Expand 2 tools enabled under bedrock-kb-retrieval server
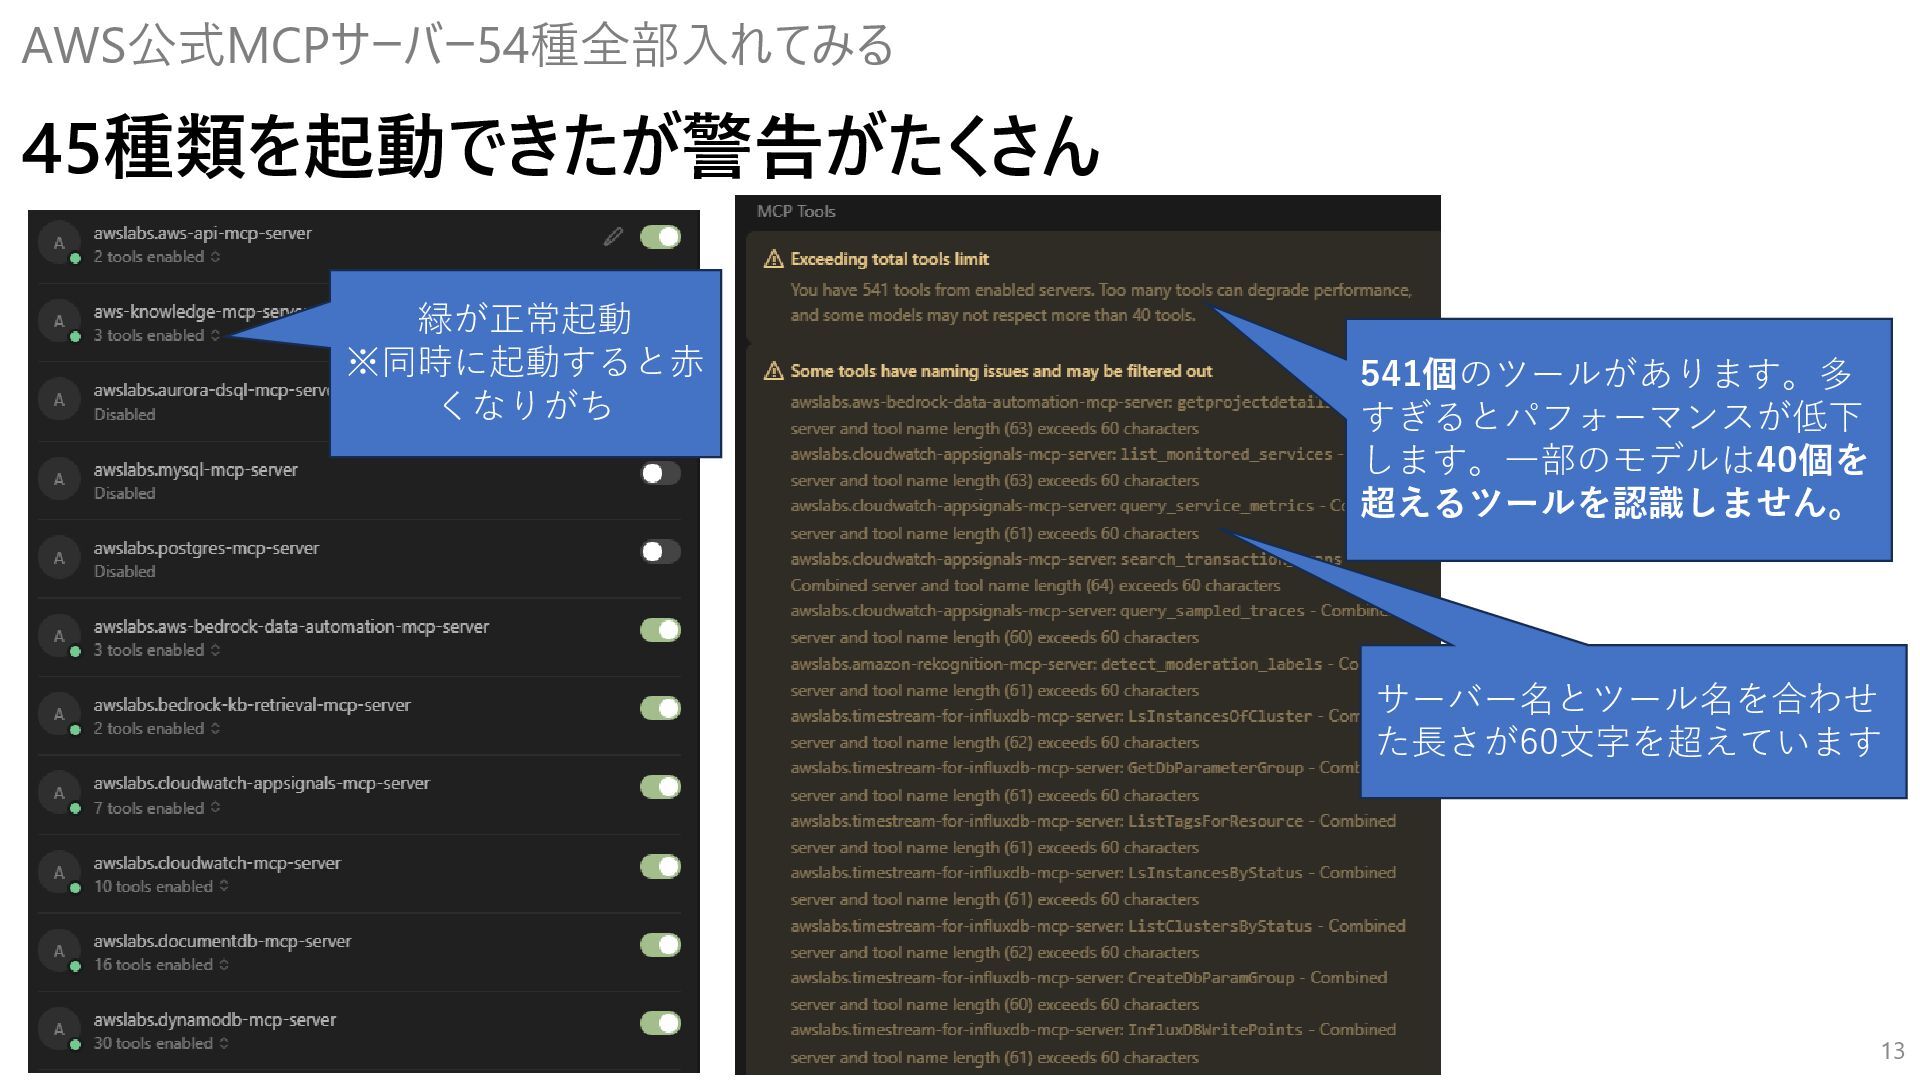 pyautogui.click(x=157, y=729)
